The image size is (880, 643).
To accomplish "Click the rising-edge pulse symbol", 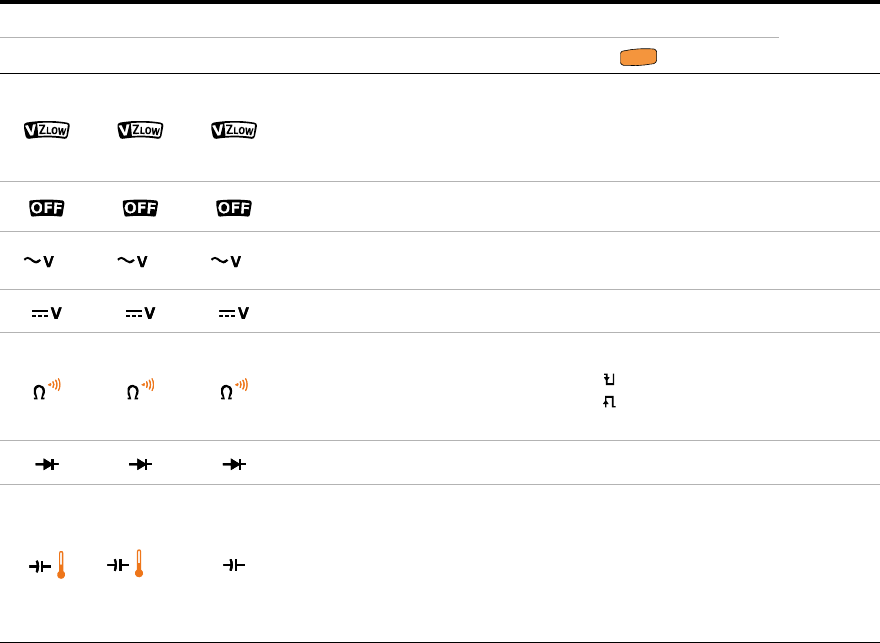I will 608,401.
